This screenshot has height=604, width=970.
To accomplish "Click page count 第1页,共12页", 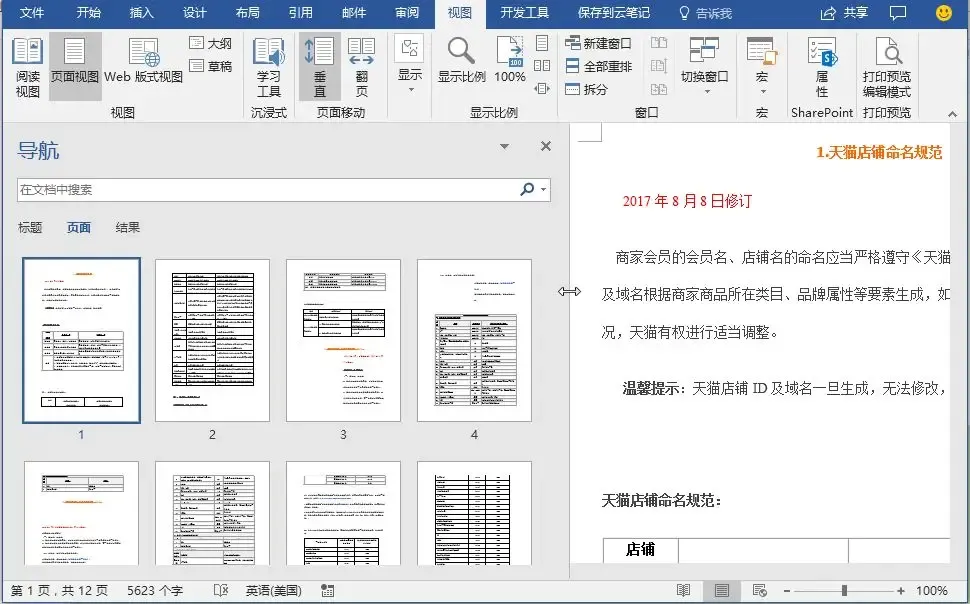I will [59, 591].
